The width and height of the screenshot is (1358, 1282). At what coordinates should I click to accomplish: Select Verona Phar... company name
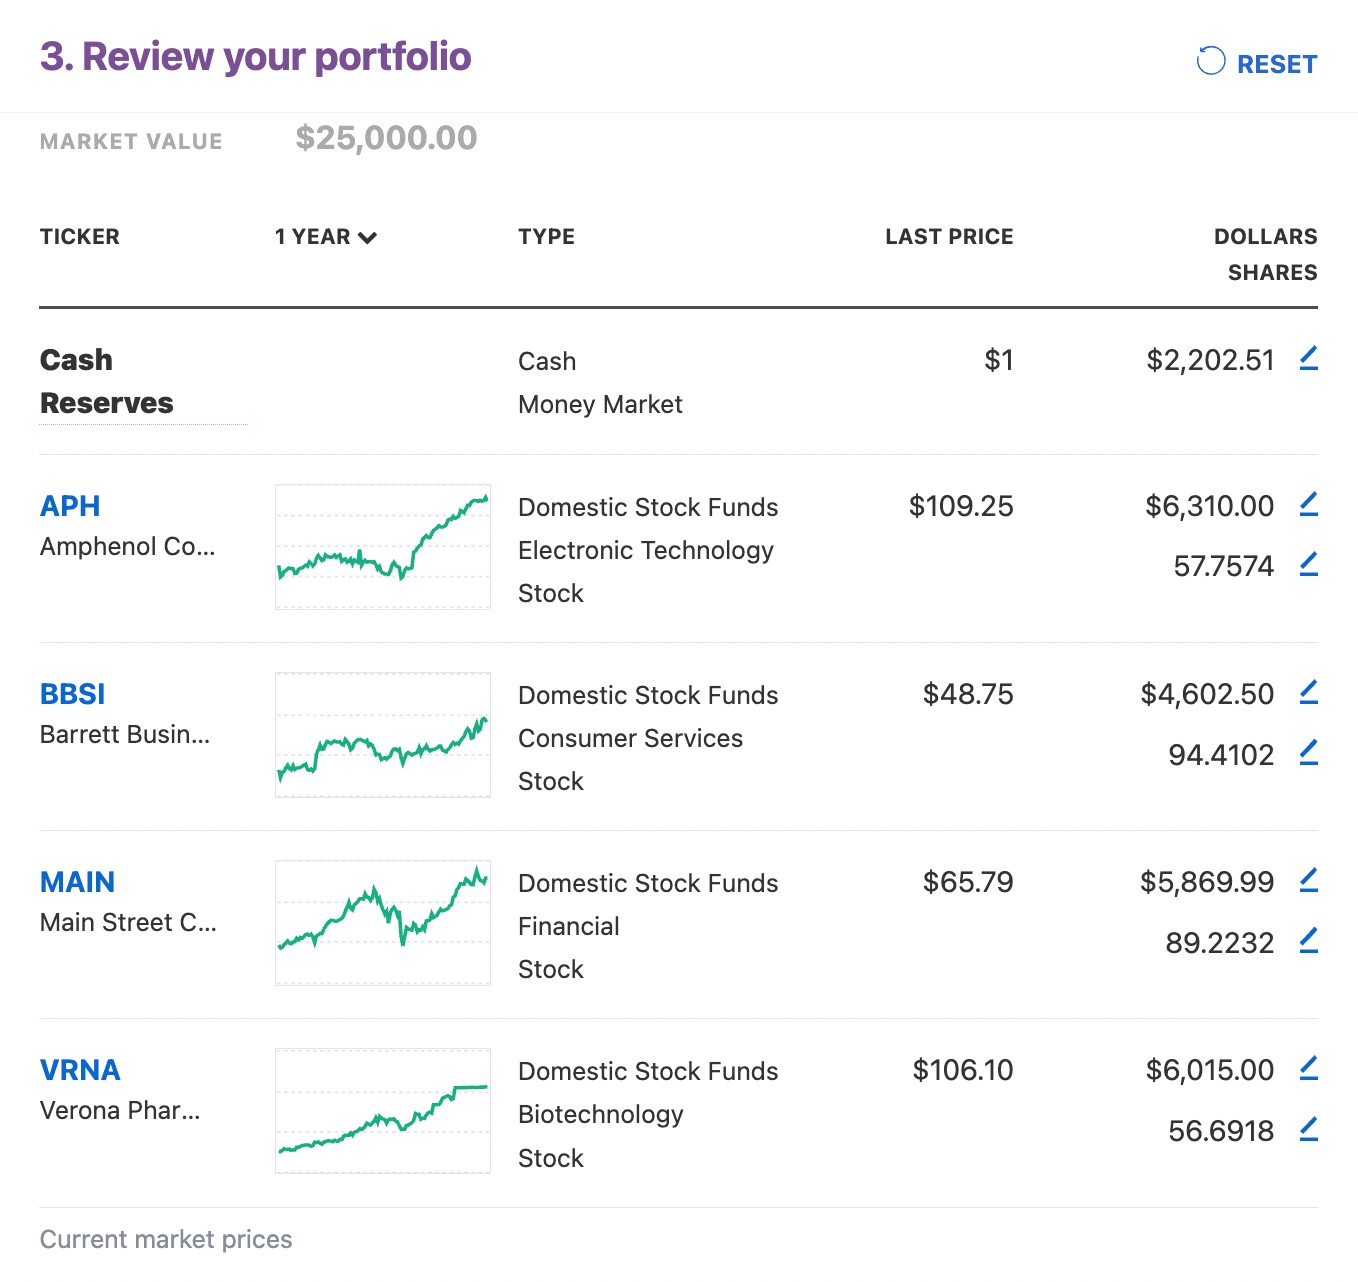click(x=120, y=1111)
